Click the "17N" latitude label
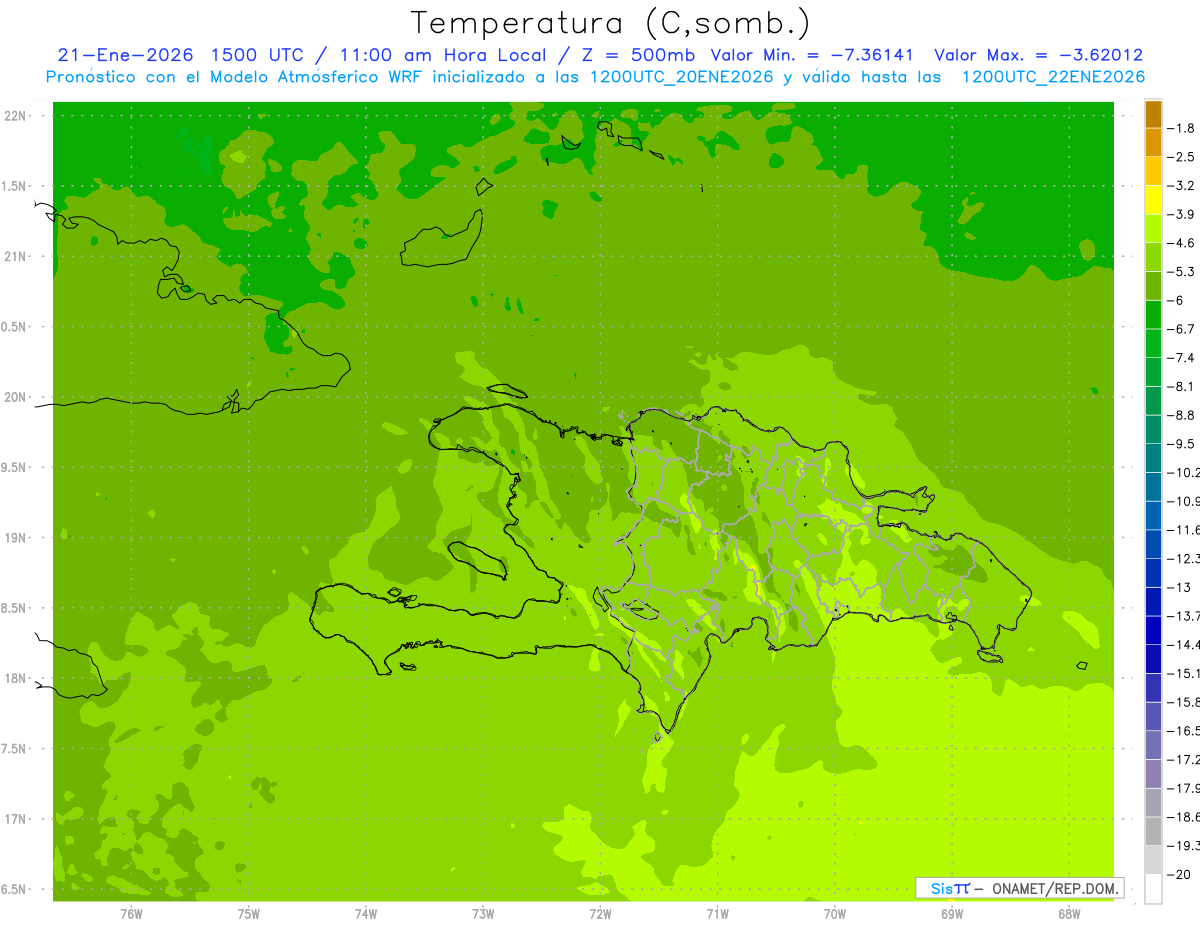Viewport: 1200px width, 927px height. pos(15,819)
